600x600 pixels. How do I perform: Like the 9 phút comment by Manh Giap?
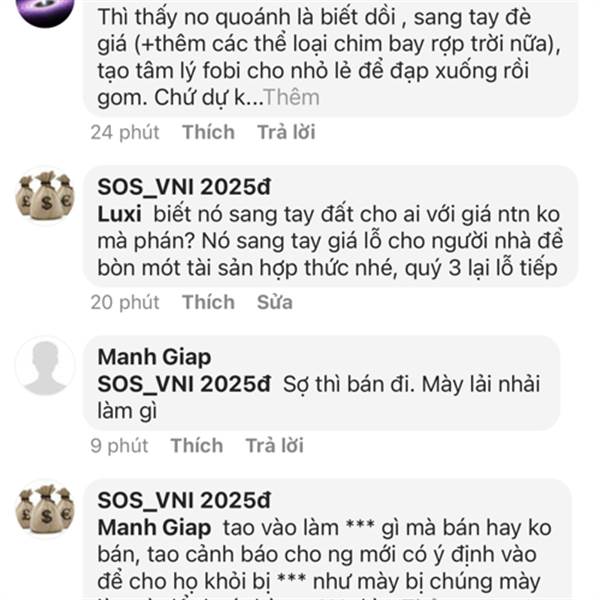click(197, 445)
